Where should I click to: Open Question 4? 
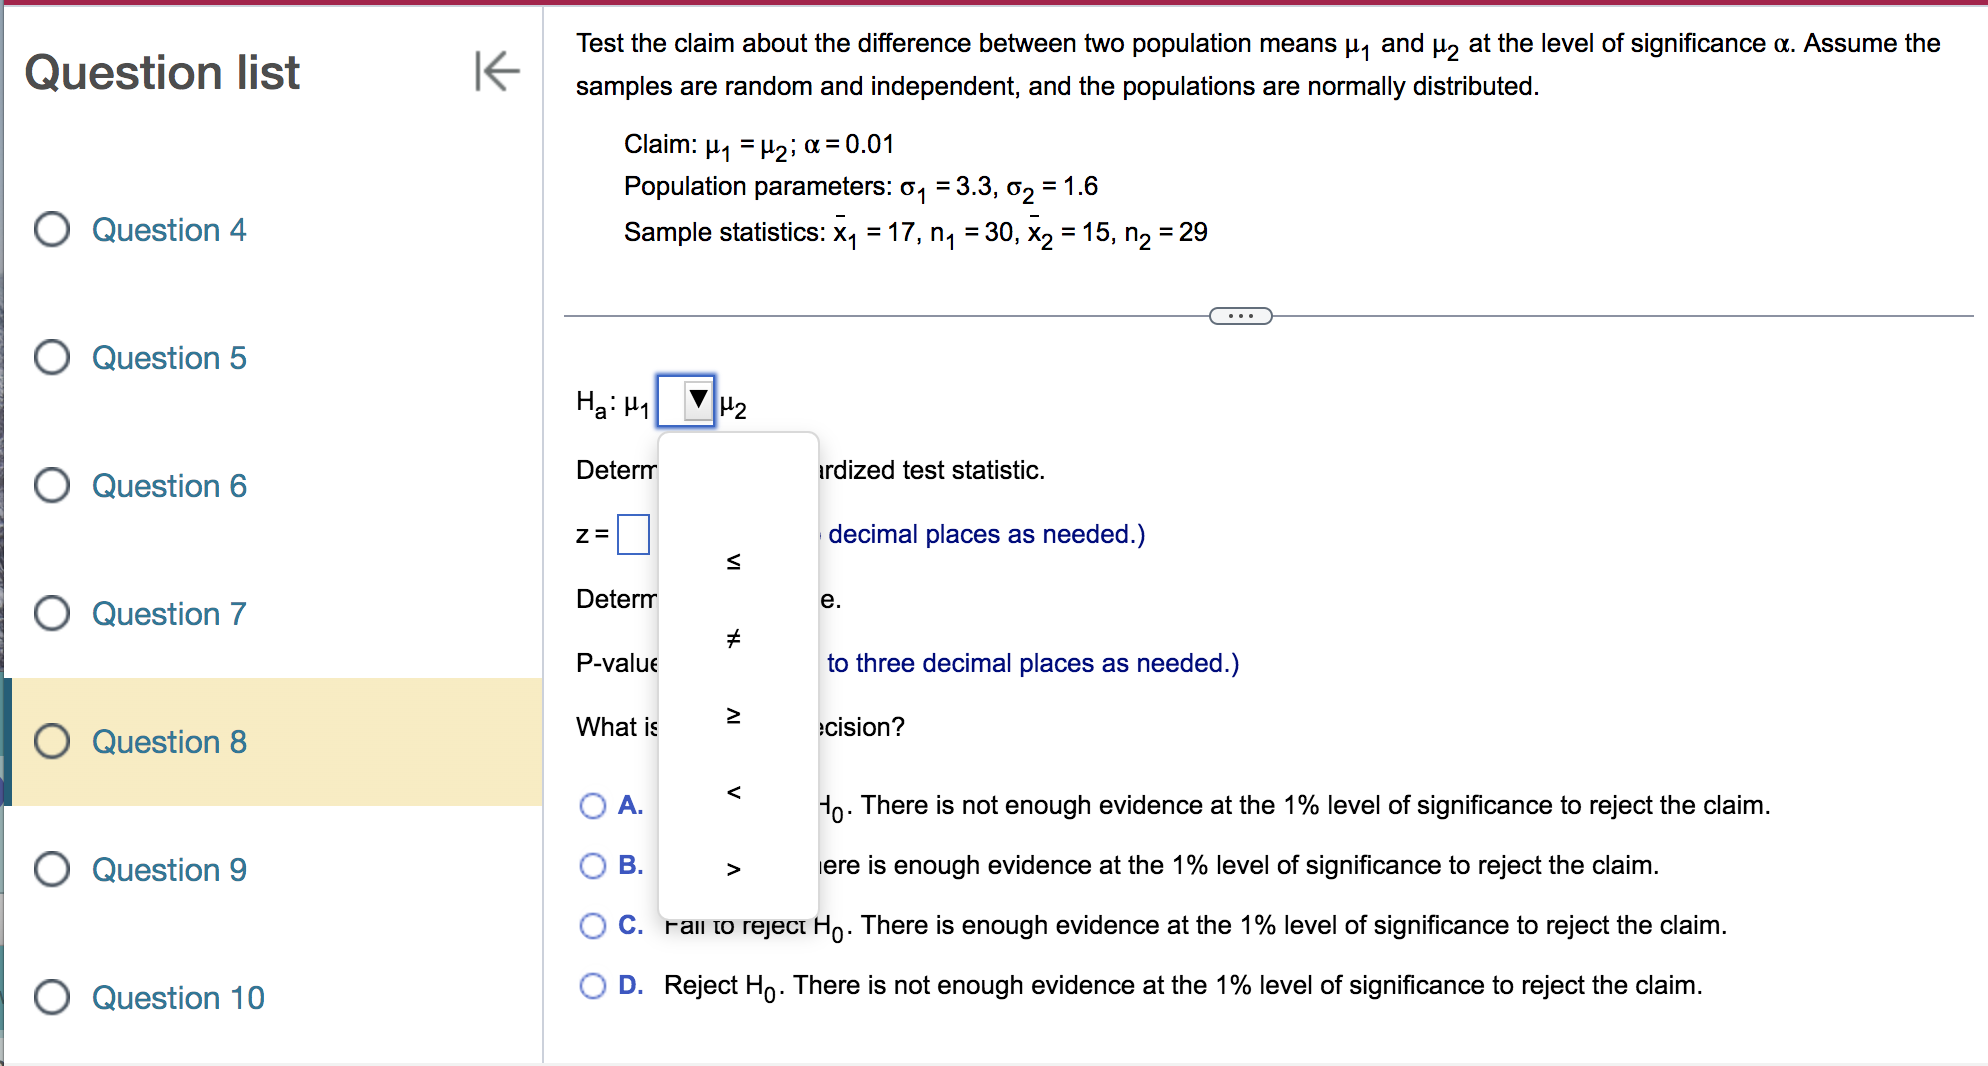click(x=168, y=229)
